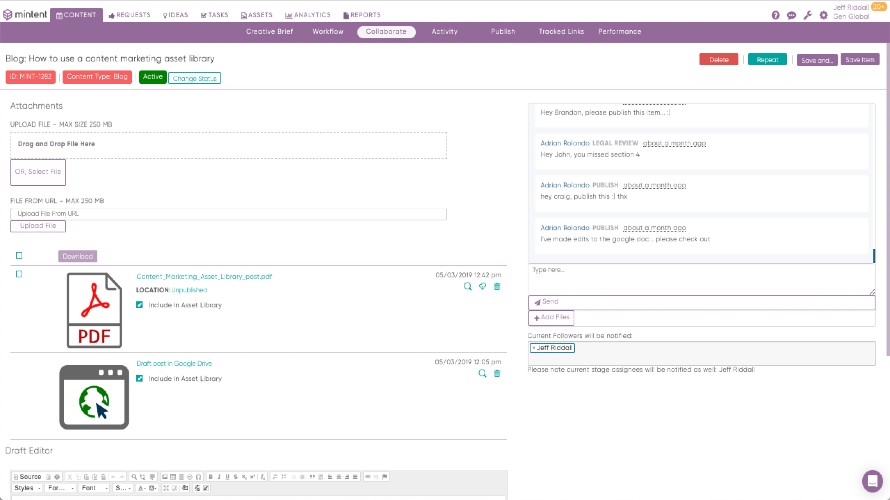Open the Size dropdown

click(123, 488)
